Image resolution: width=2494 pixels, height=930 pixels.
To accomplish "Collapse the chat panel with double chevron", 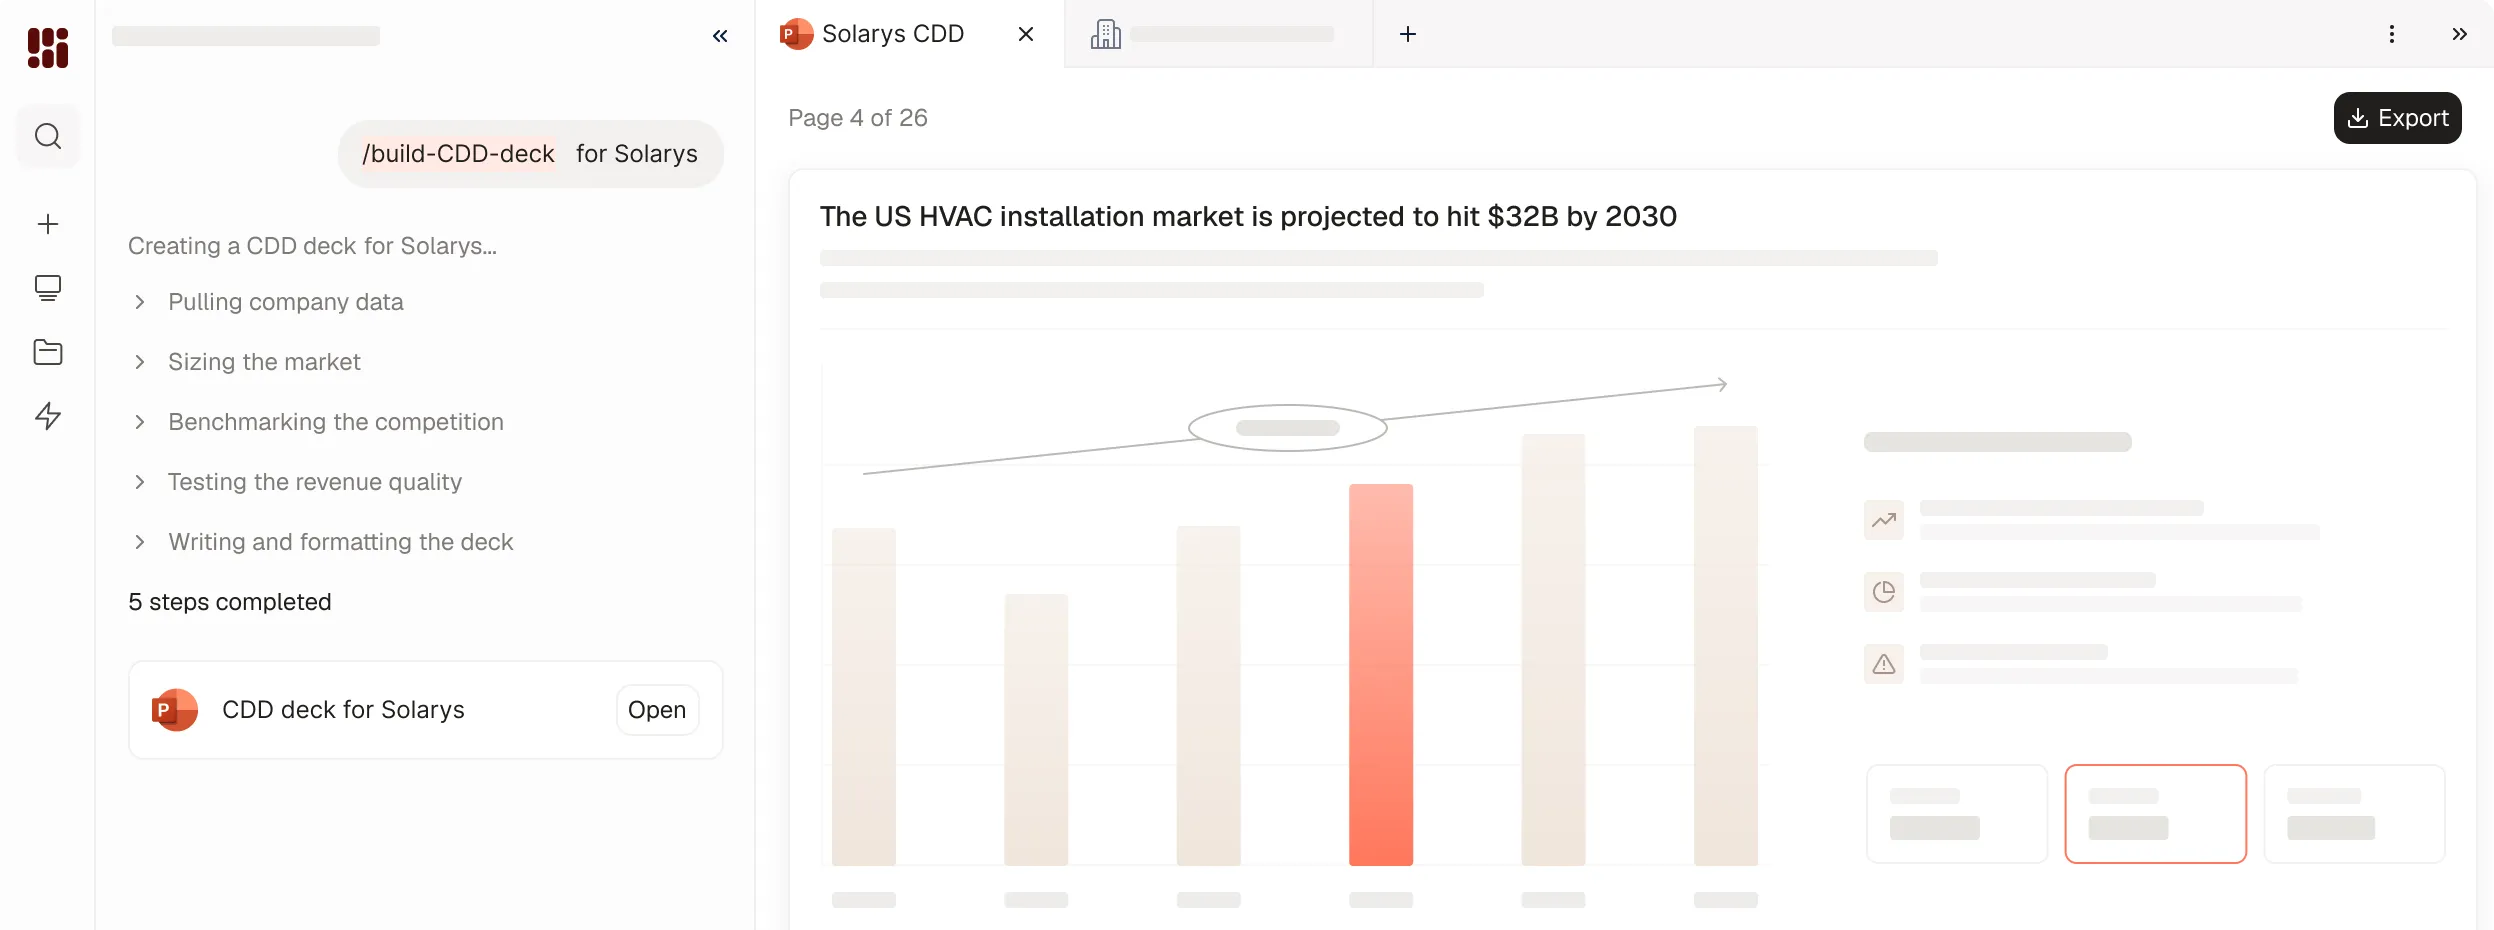I will click(720, 36).
